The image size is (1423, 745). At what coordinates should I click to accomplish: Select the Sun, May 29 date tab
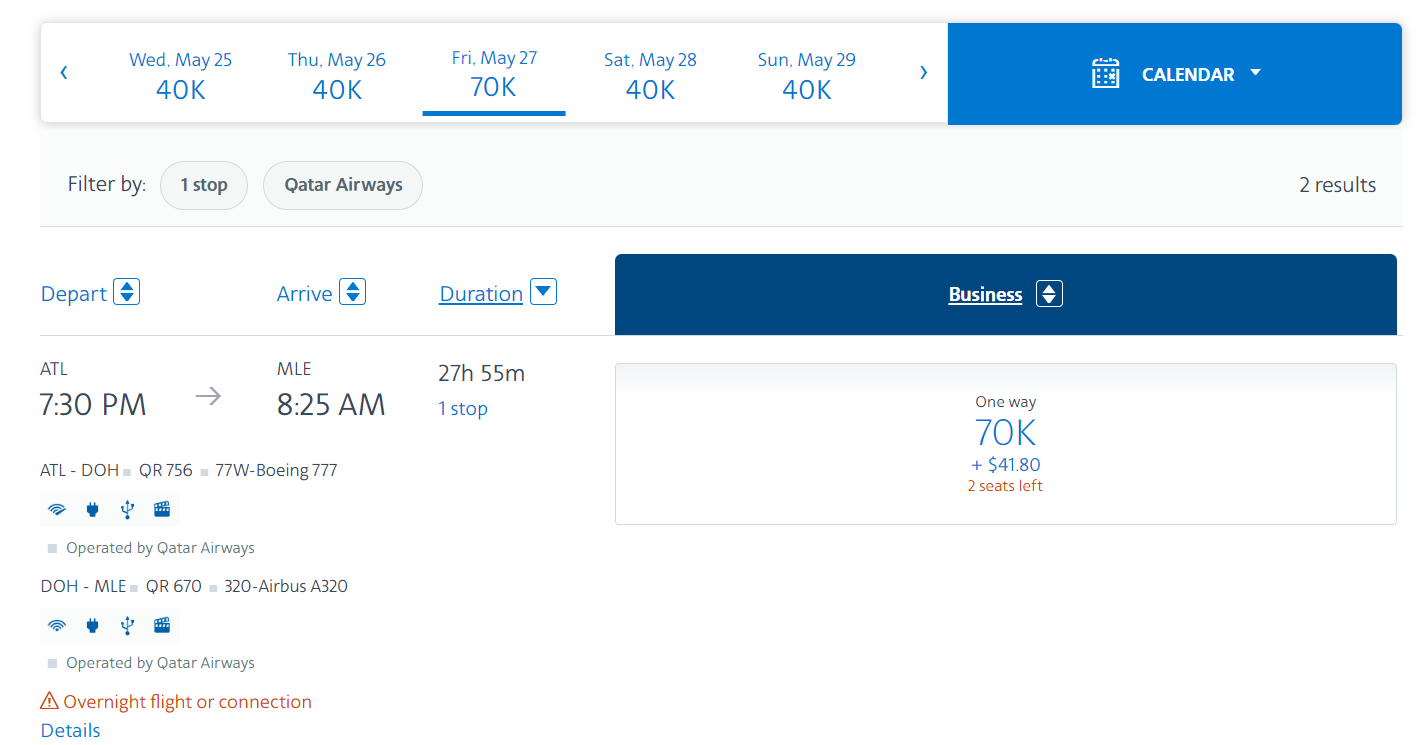click(x=806, y=74)
